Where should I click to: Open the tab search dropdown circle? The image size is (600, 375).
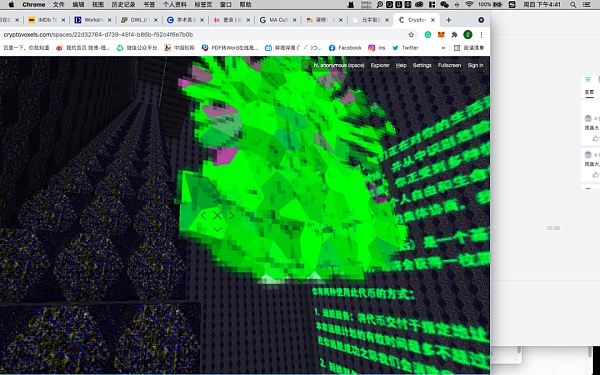point(481,20)
